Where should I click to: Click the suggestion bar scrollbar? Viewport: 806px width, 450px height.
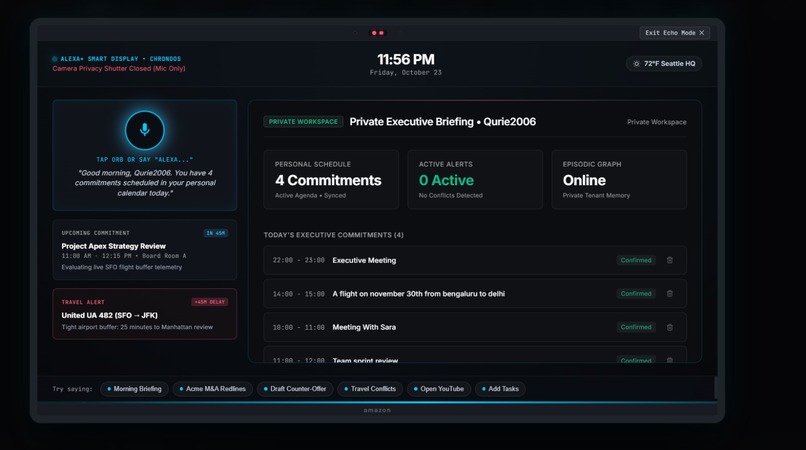[x=716, y=388]
